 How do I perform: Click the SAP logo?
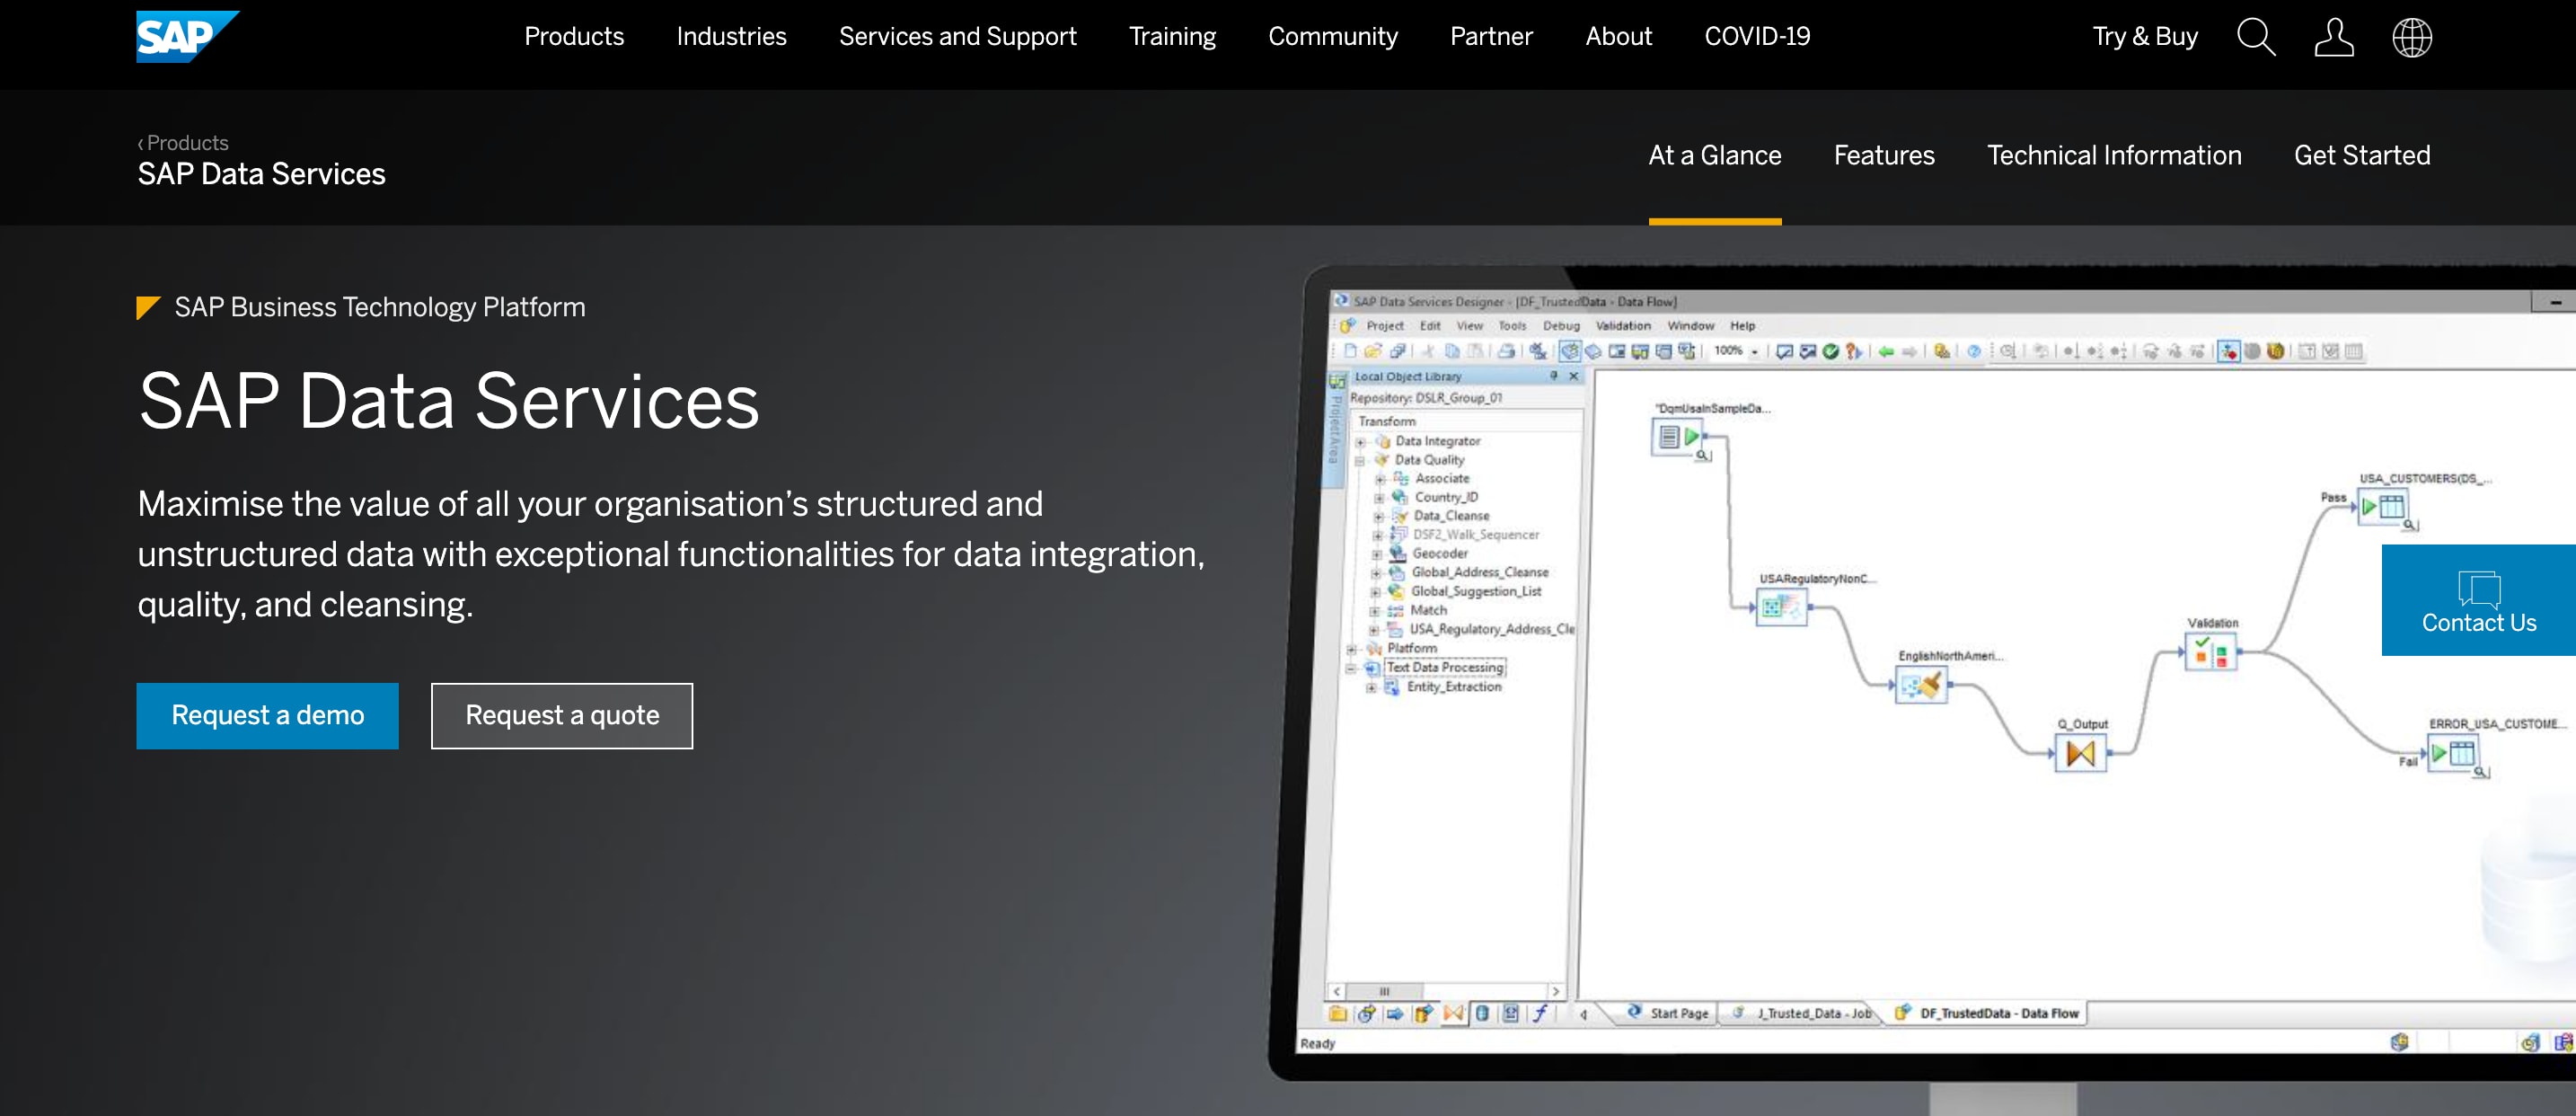click(187, 37)
